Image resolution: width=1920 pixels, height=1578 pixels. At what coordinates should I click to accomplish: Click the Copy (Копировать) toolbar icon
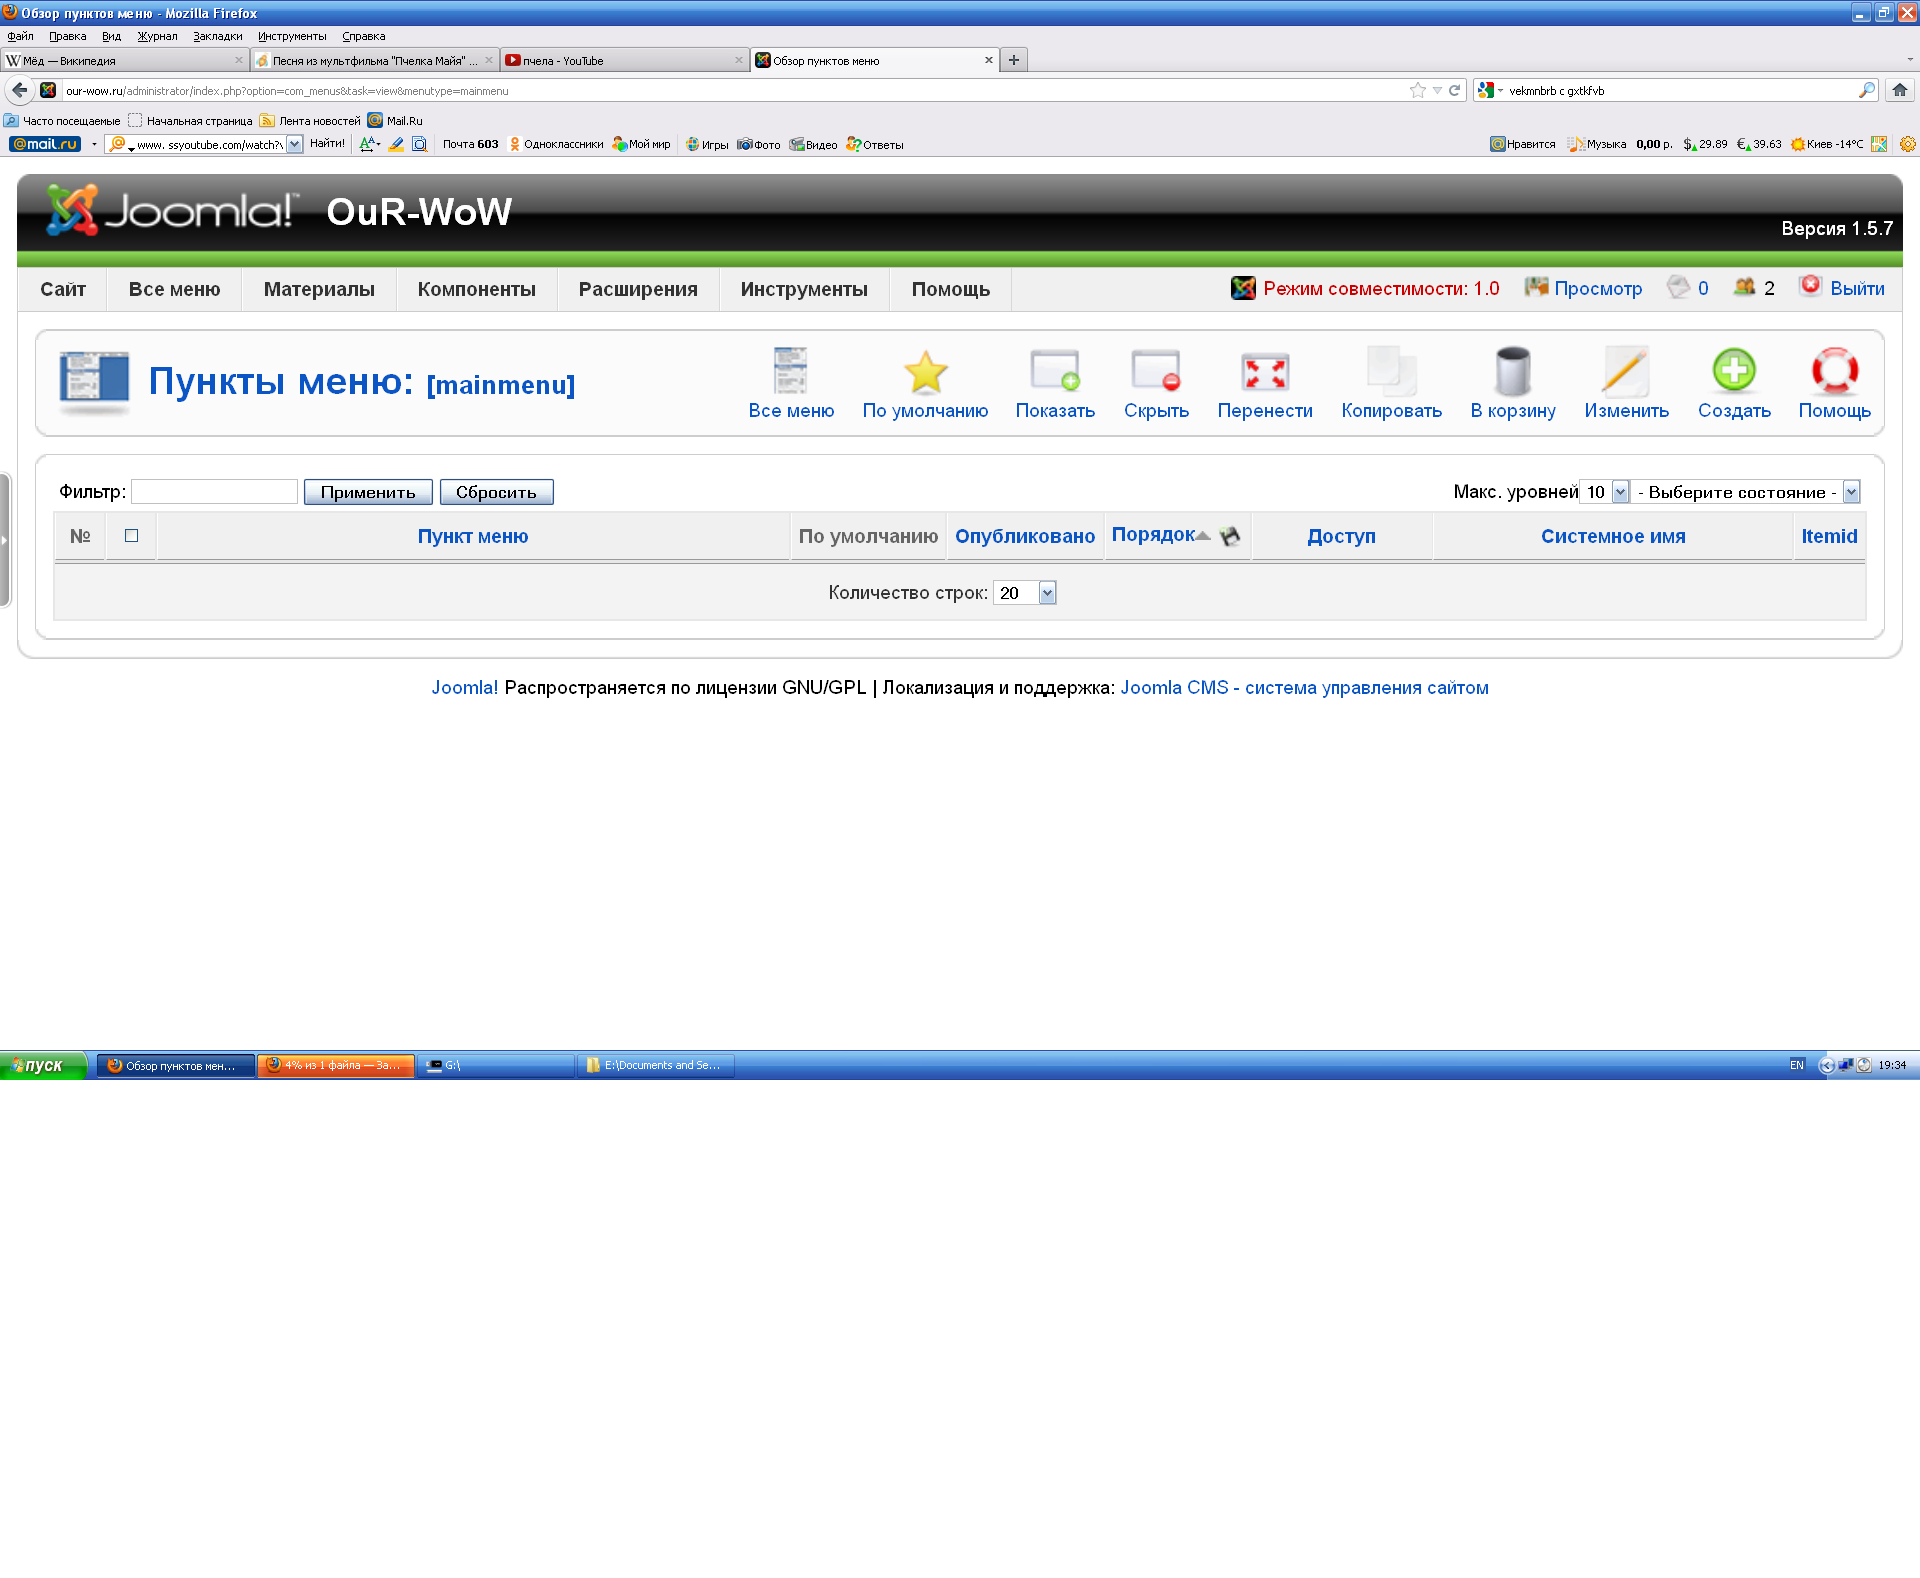1390,372
